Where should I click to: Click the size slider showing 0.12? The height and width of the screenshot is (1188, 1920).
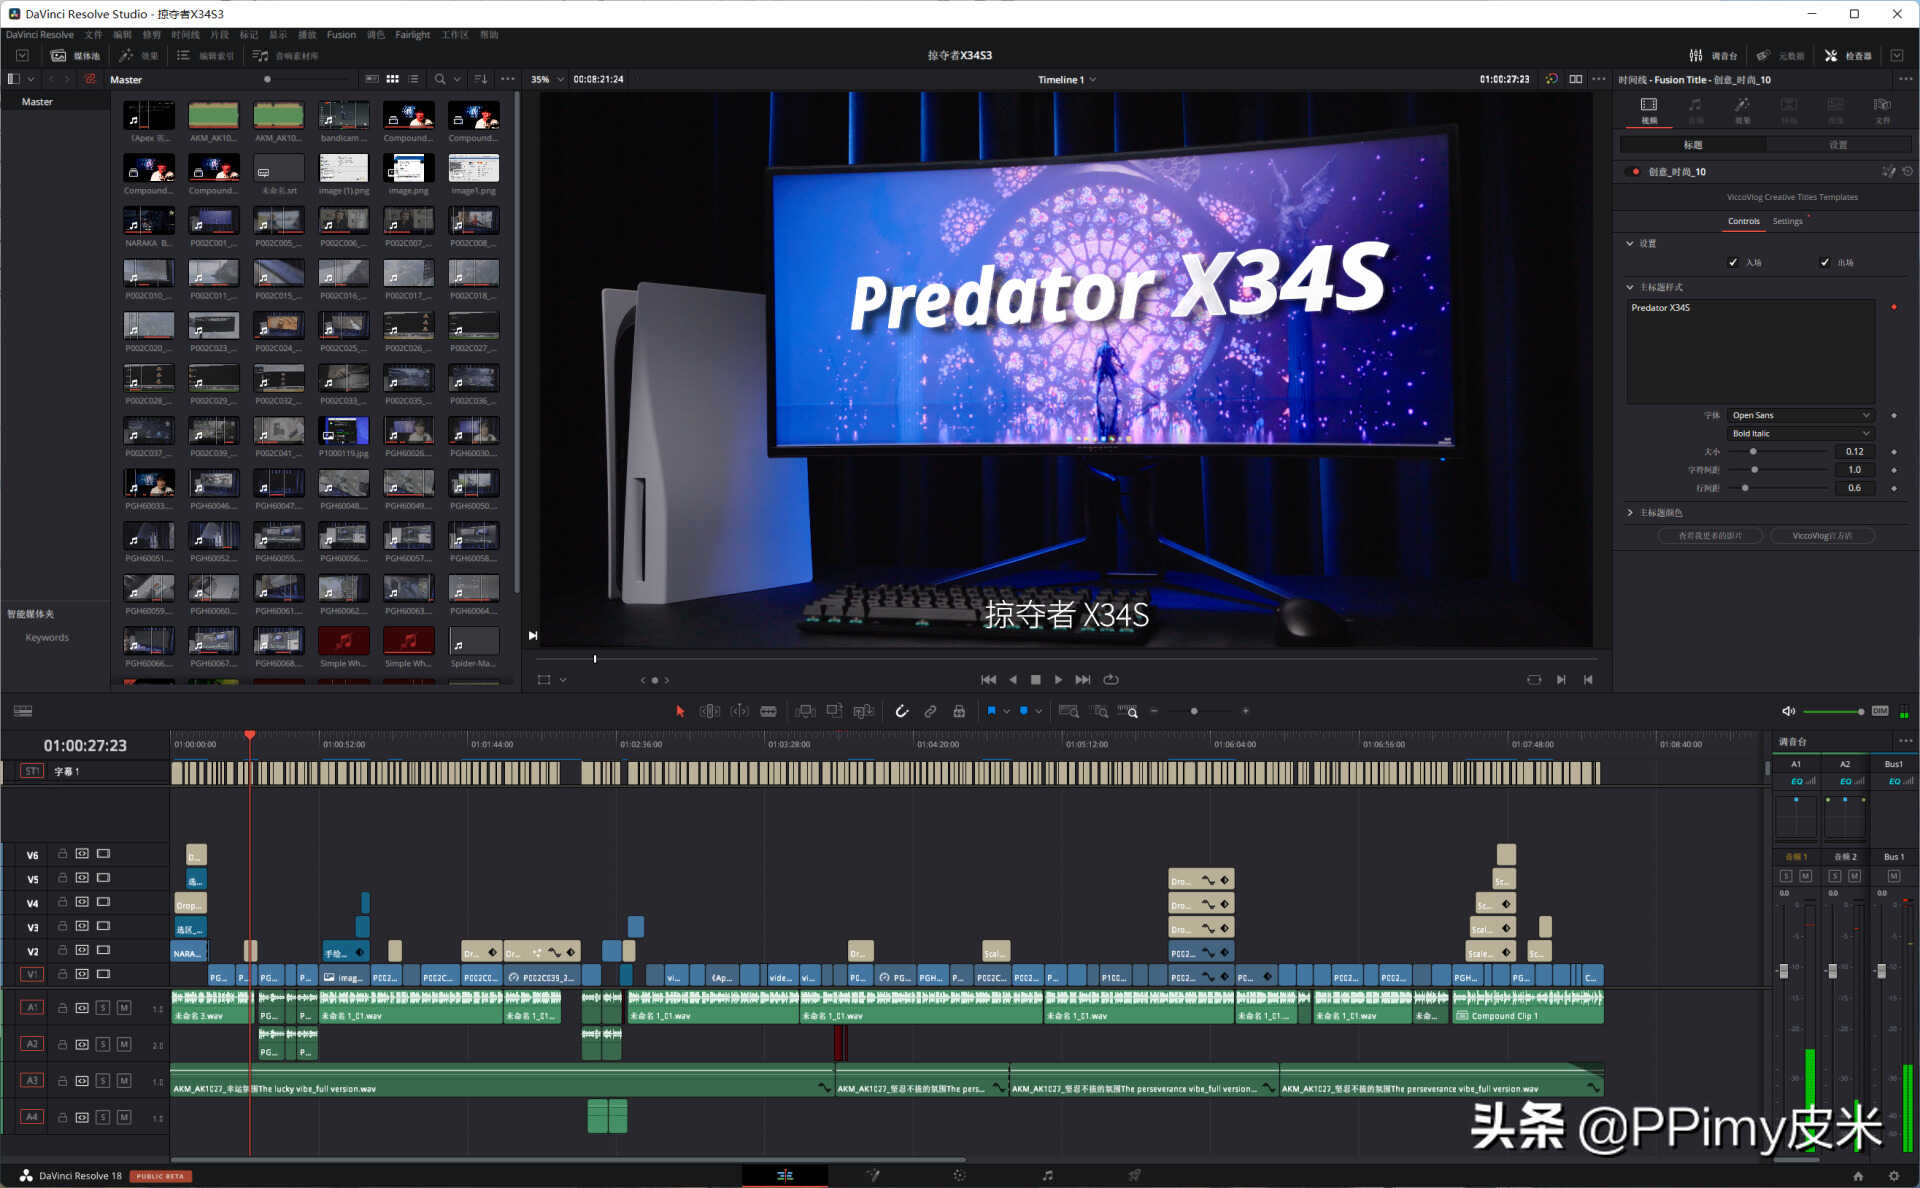[1779, 451]
